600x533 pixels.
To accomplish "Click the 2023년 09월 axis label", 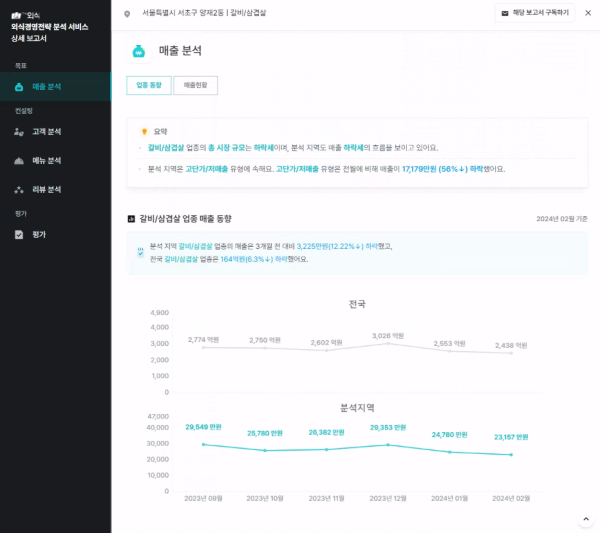I will 203,499.
